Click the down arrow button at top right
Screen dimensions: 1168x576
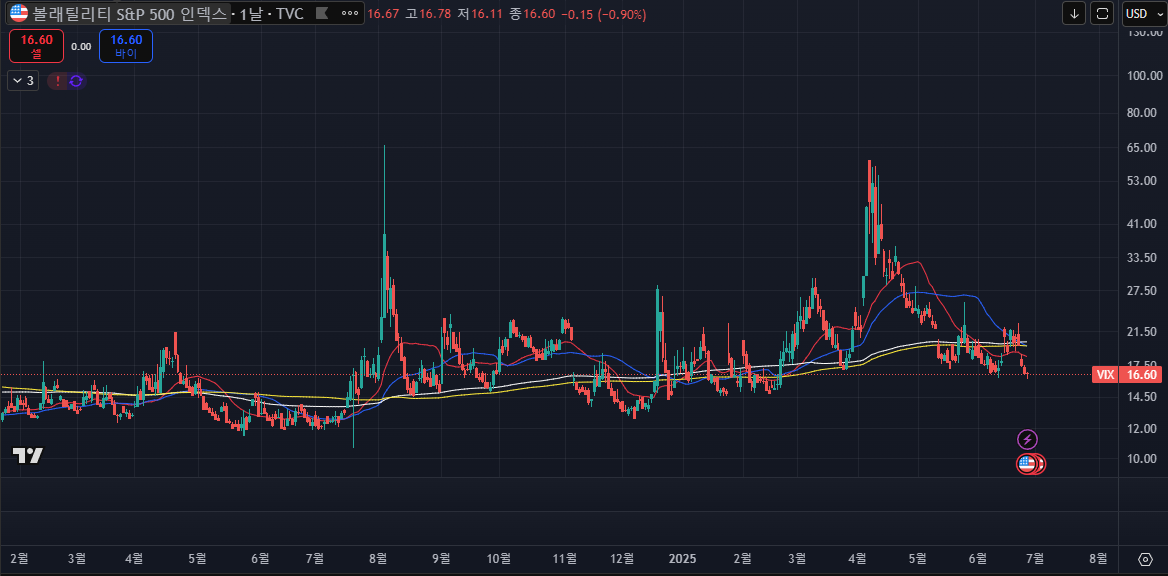coord(1075,14)
